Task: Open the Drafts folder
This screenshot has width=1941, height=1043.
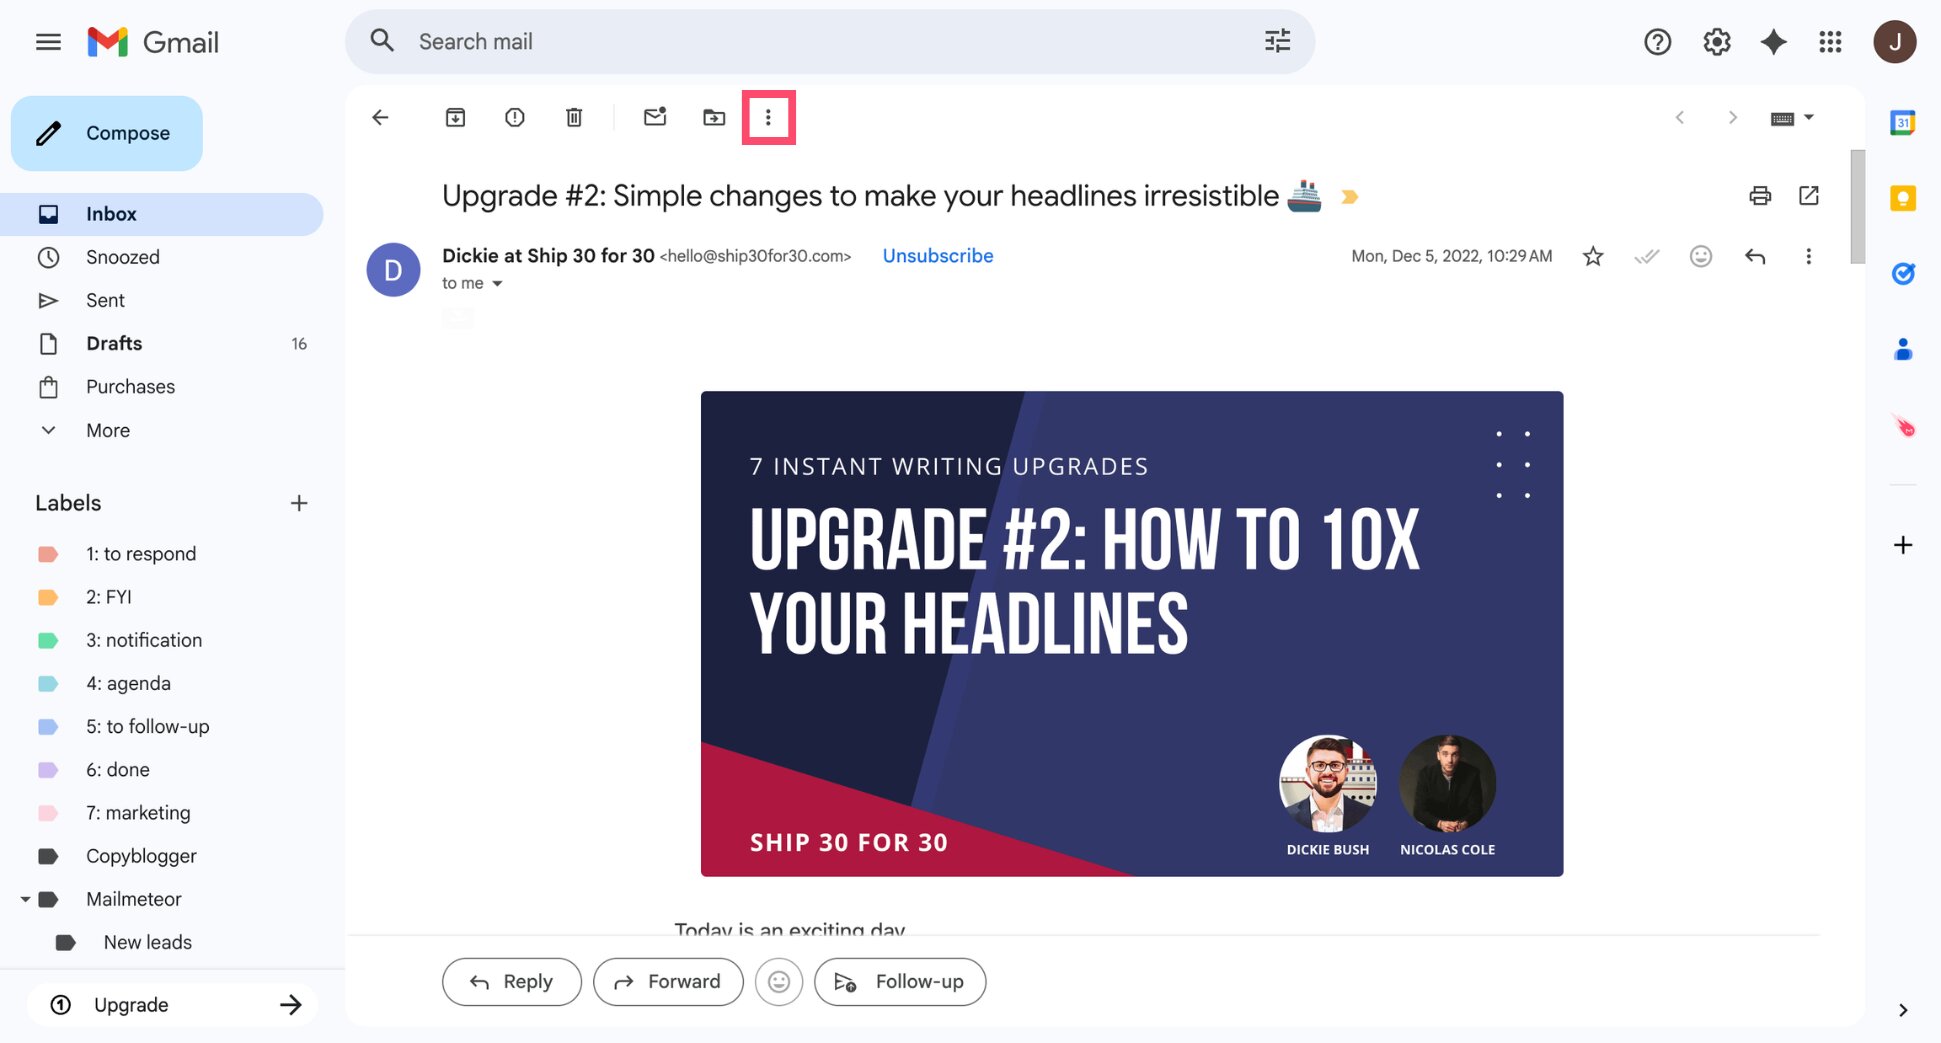Action: coord(113,343)
